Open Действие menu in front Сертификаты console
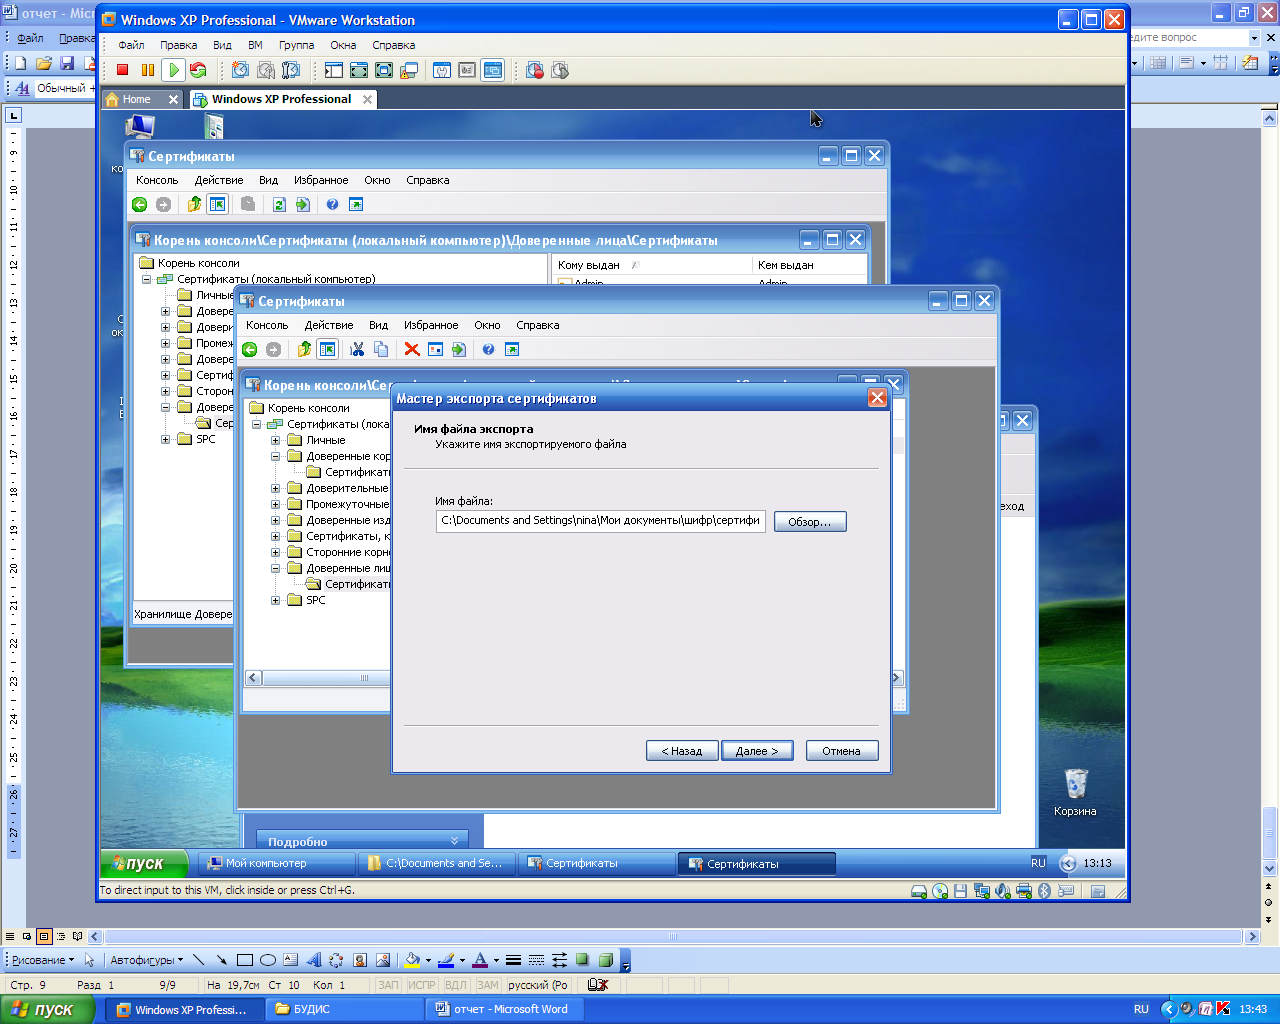Image resolution: width=1280 pixels, height=1024 pixels. click(329, 325)
